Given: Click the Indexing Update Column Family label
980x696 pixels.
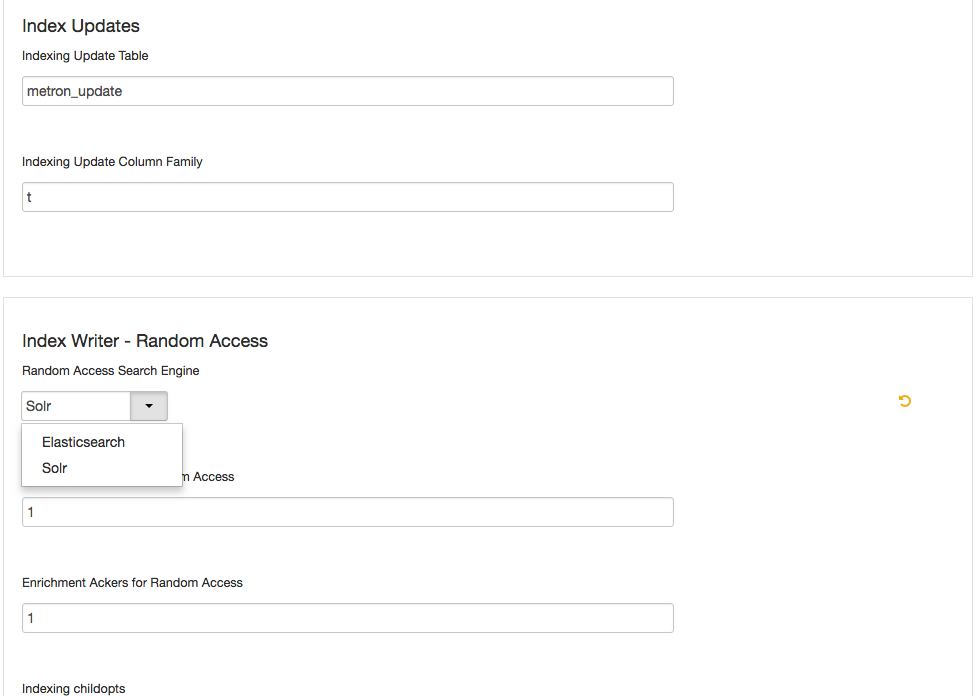Looking at the screenshot, I should tap(112, 162).
